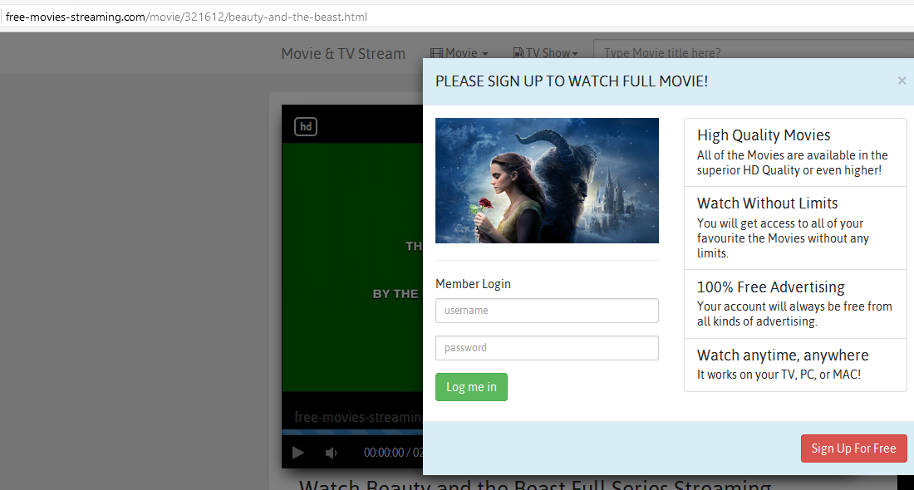
Task: Open the Movie dropdown menu
Action: (459, 53)
